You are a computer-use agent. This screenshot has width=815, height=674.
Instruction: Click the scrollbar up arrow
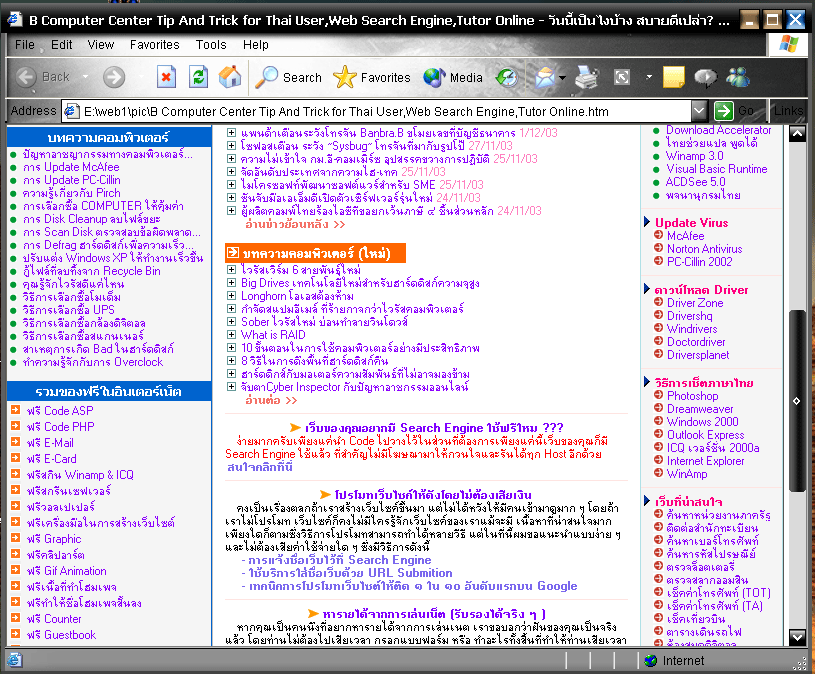coord(796,134)
